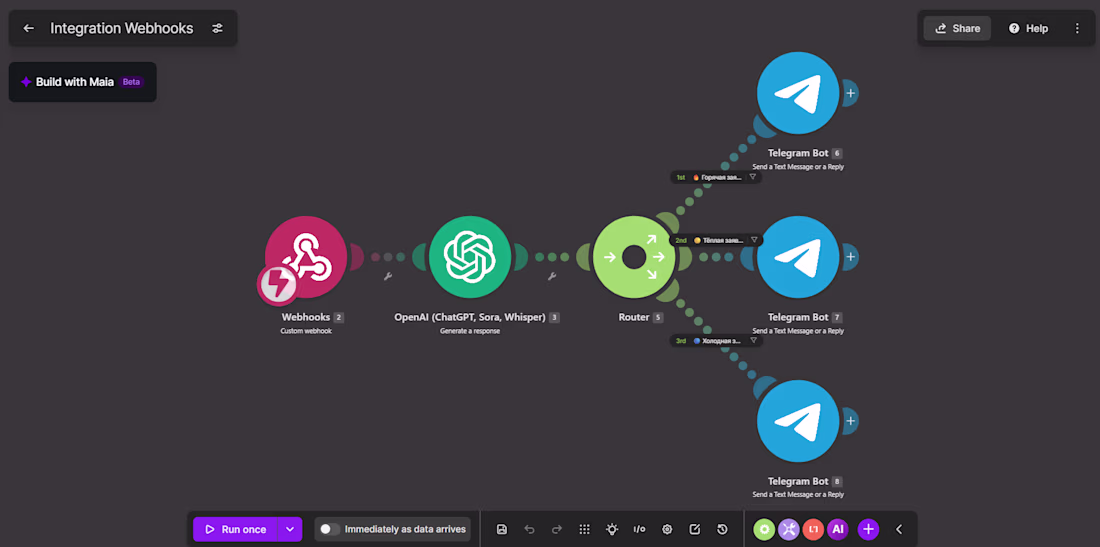Open green Flow control gear tools
The width and height of the screenshot is (1100, 547).
point(764,529)
